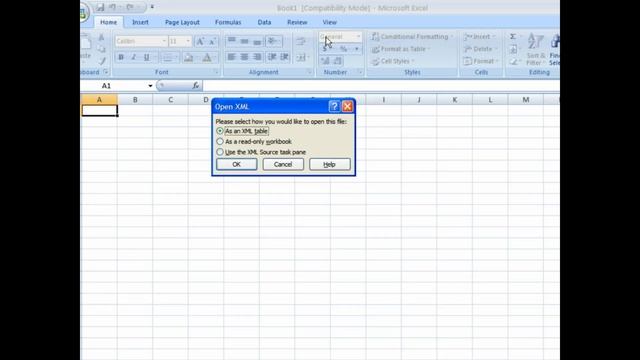Viewport: 640px width, 360px height.
Task: Open the Data ribbon tab
Action: coord(264,22)
